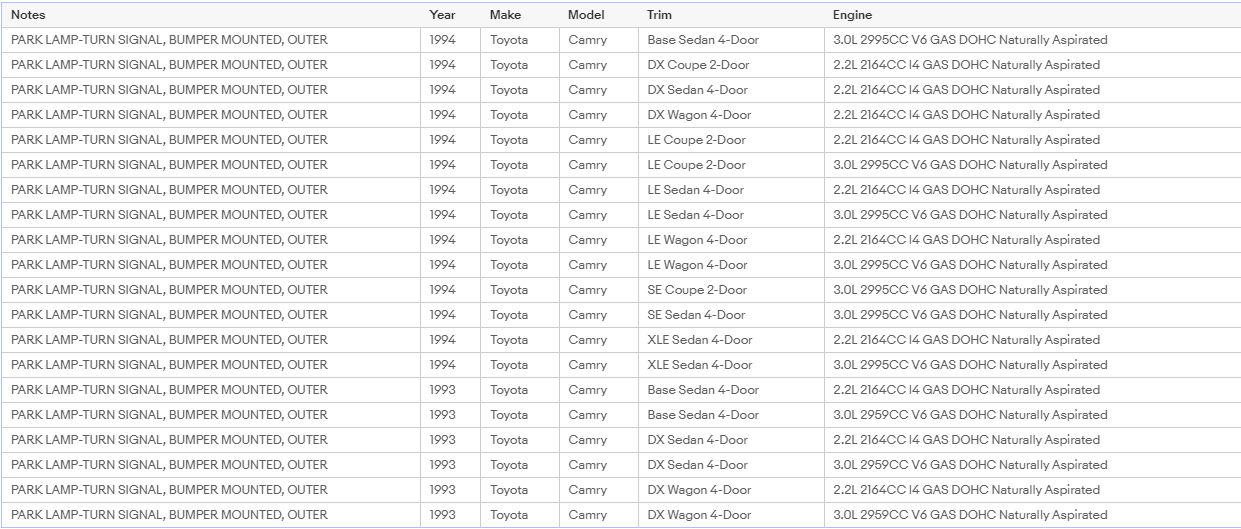Click the Notes cell in the first row

(210, 40)
